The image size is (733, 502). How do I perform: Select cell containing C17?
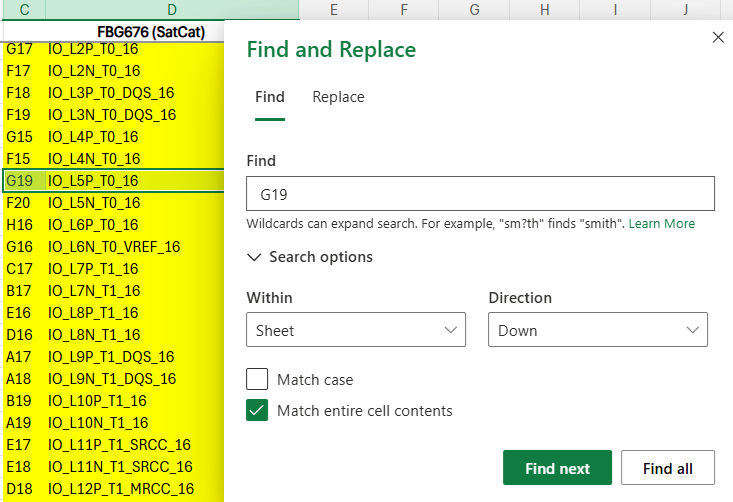point(24,268)
